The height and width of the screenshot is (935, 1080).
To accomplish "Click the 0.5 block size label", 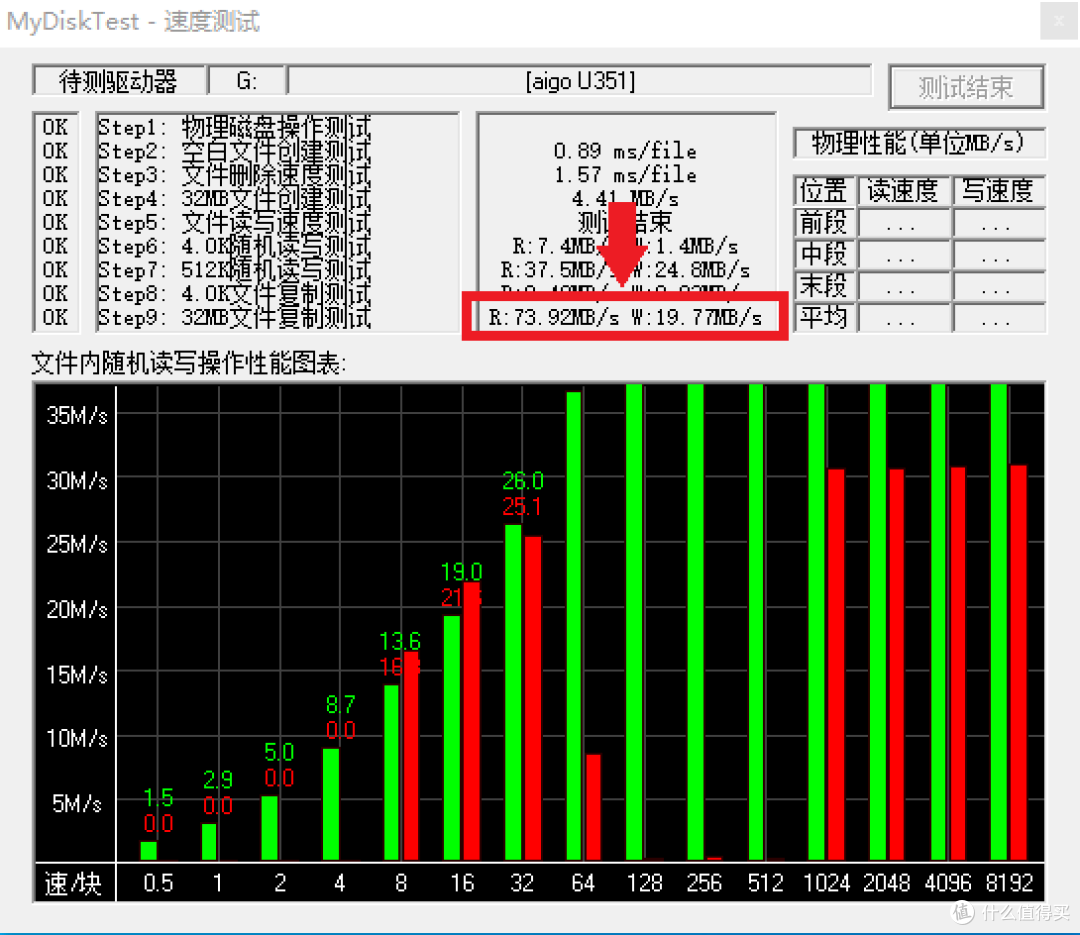I will pos(158,883).
